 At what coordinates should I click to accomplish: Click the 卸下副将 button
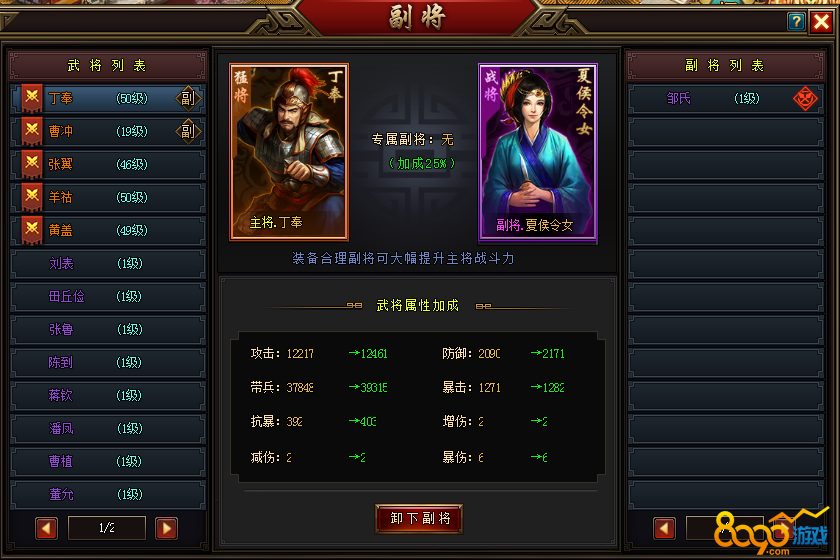click(419, 519)
